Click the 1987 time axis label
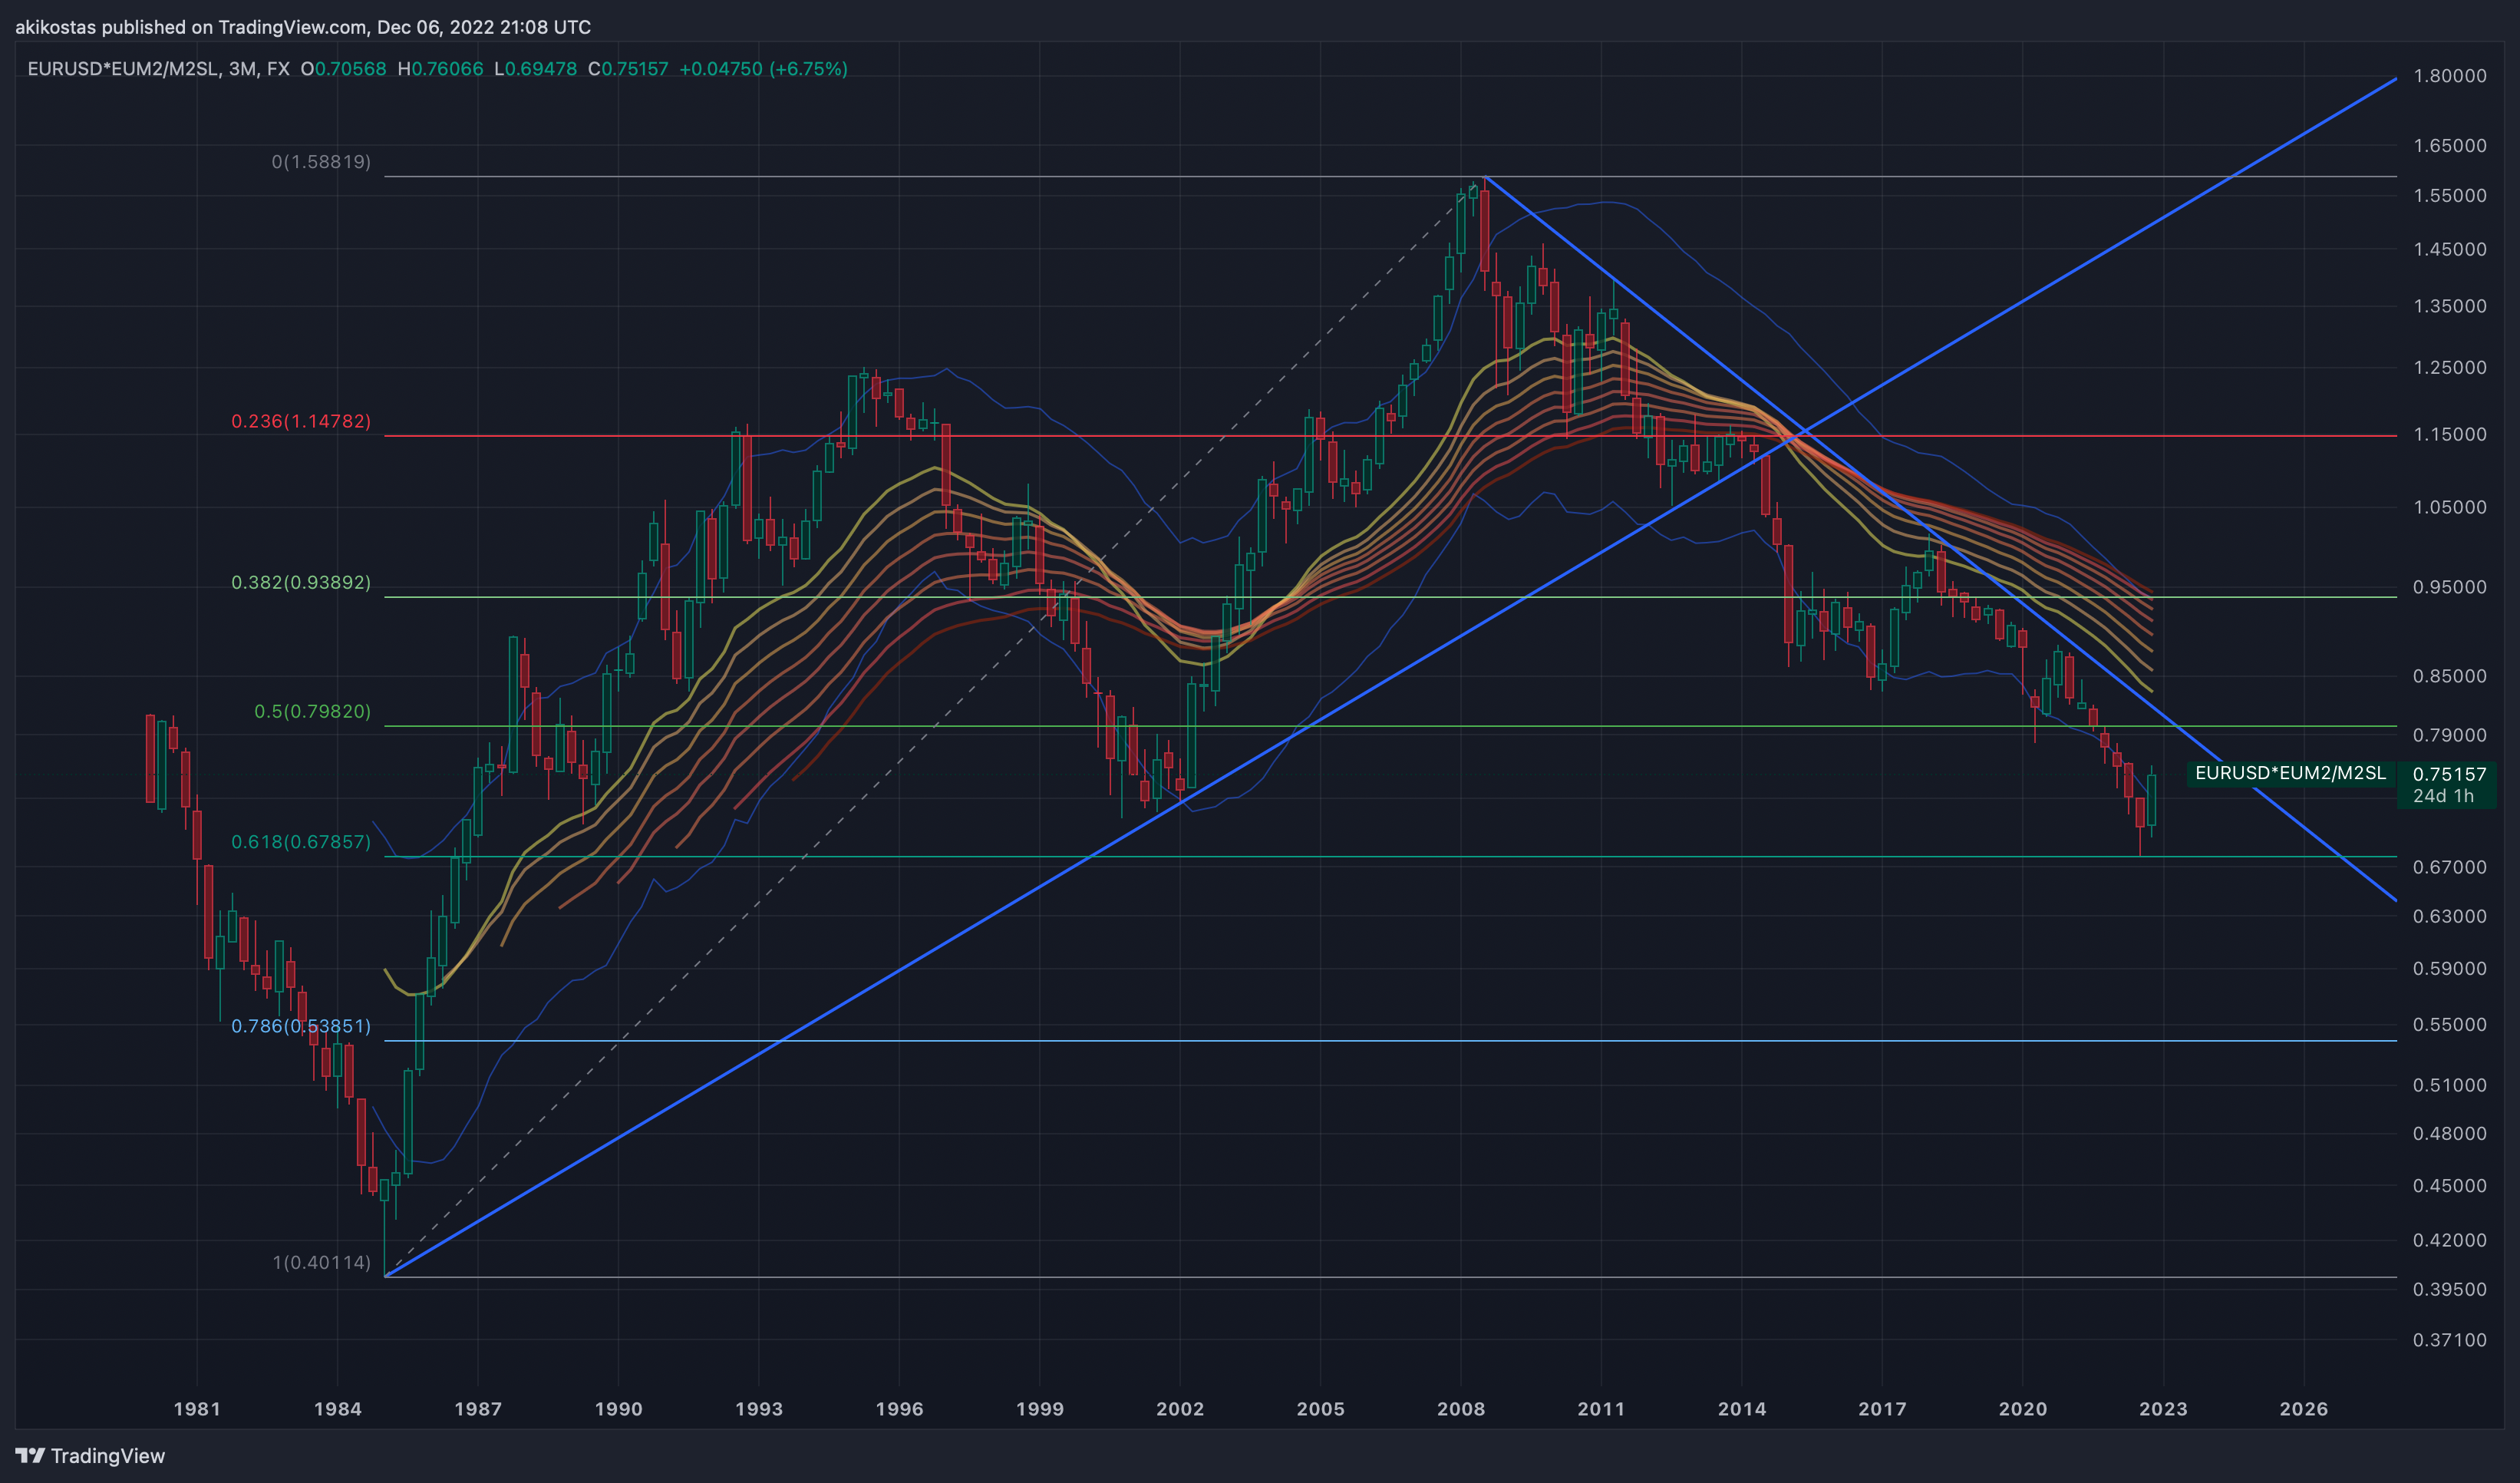 point(478,1409)
